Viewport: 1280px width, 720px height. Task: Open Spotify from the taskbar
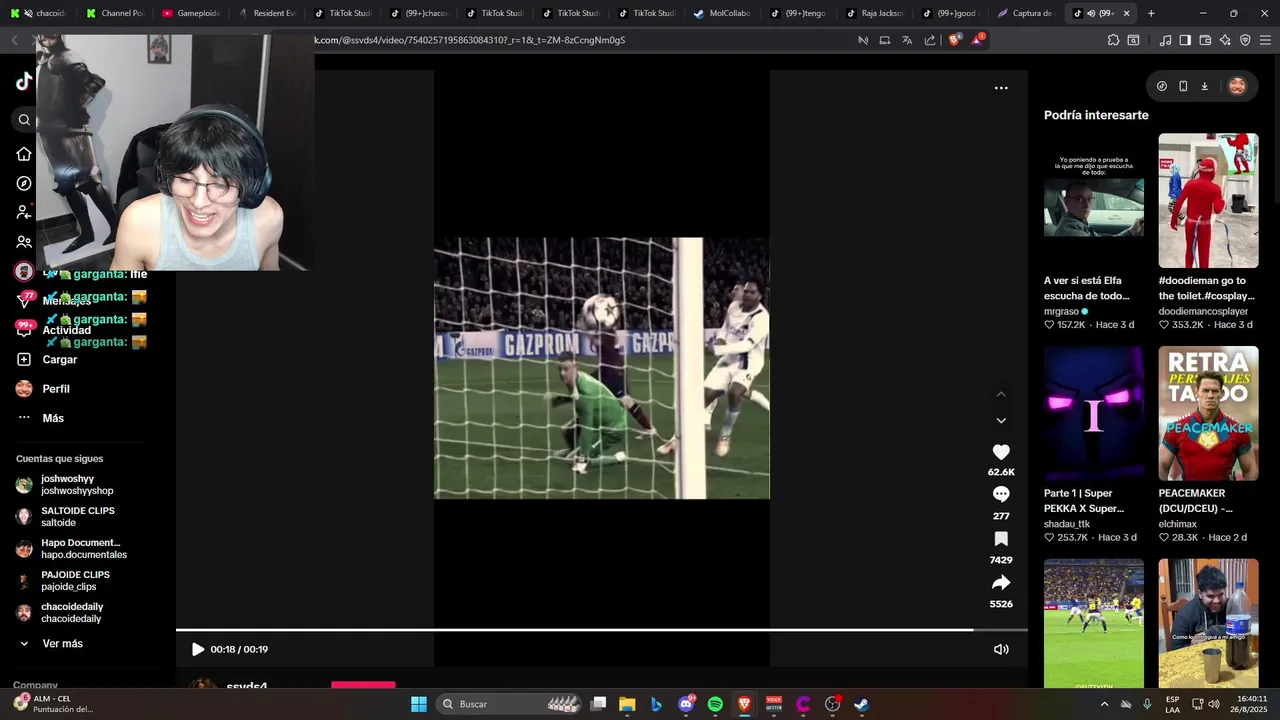[715, 704]
